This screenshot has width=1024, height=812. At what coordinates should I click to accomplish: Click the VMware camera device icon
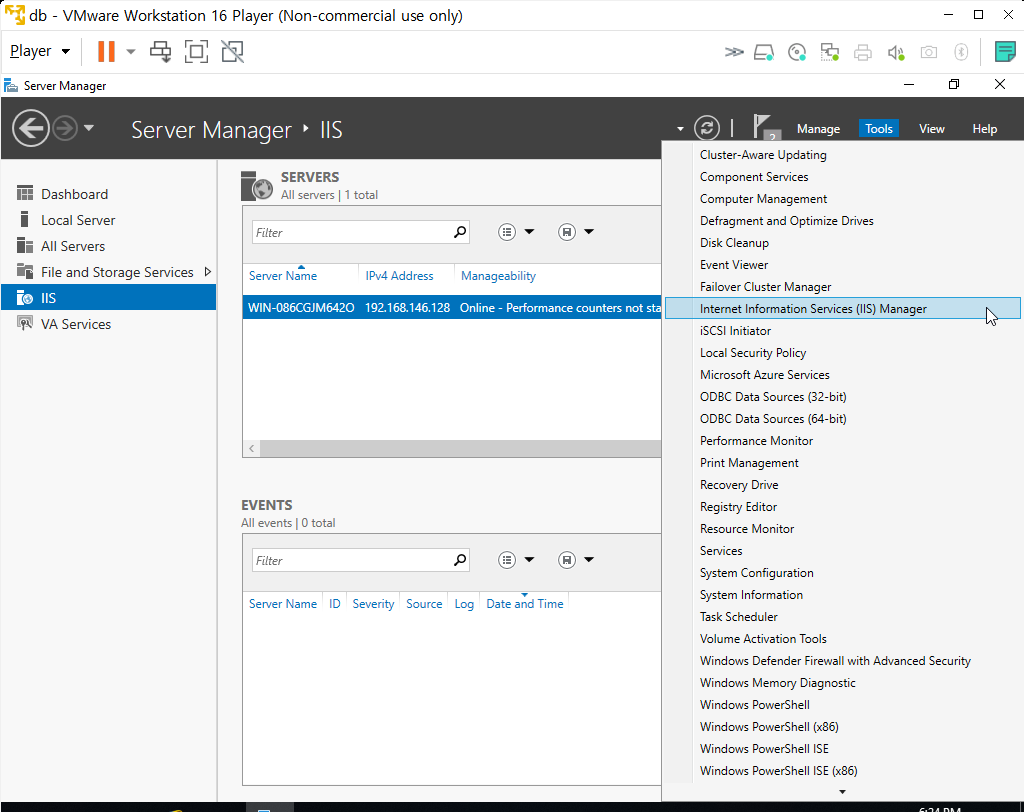(929, 52)
